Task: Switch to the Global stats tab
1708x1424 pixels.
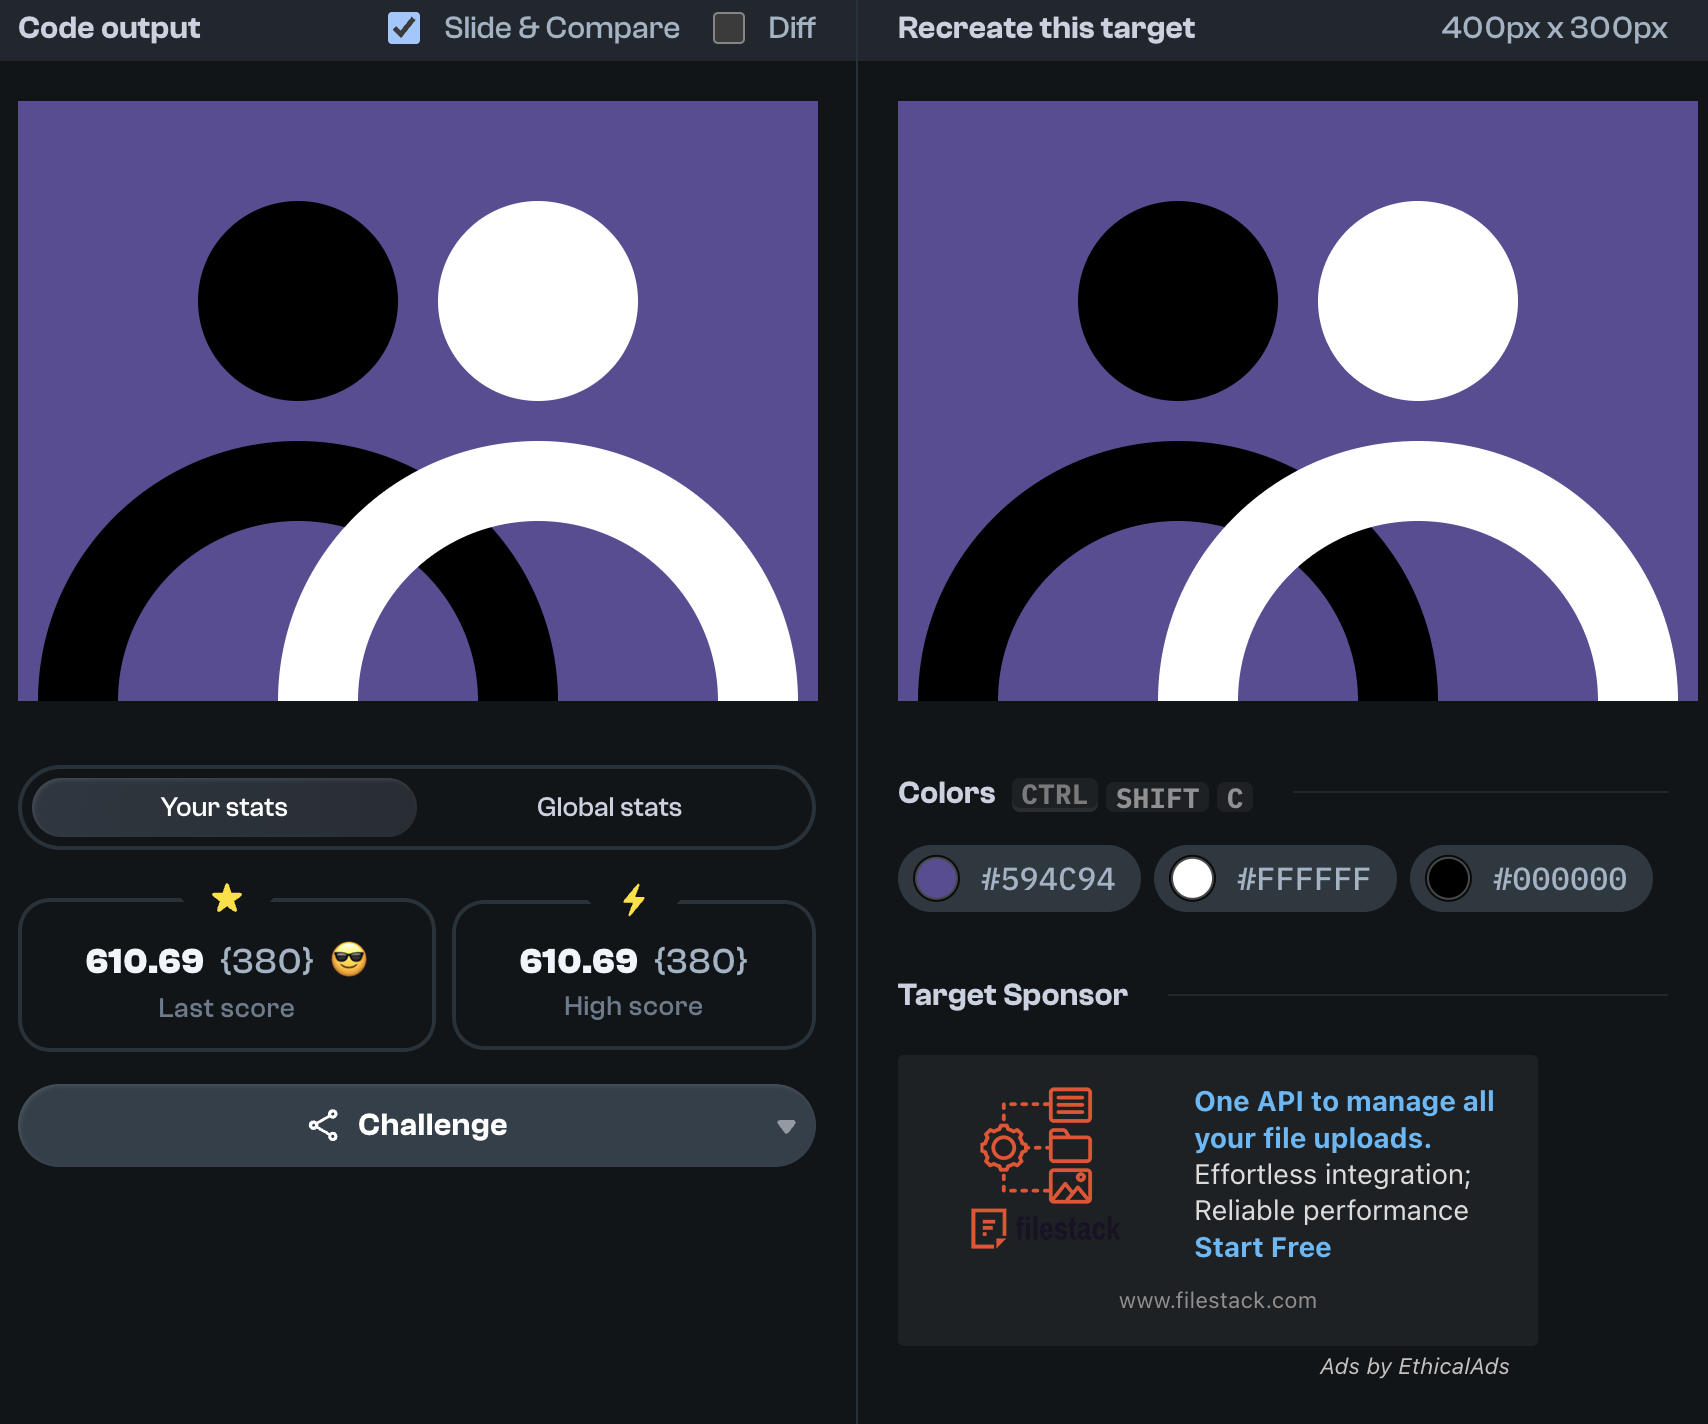Action: tap(609, 807)
